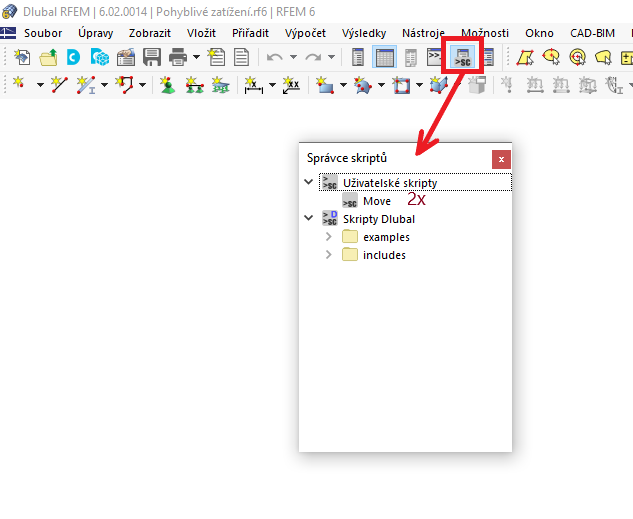Expand the examples folder
The width and height of the screenshot is (633, 519).
pyautogui.click(x=329, y=236)
